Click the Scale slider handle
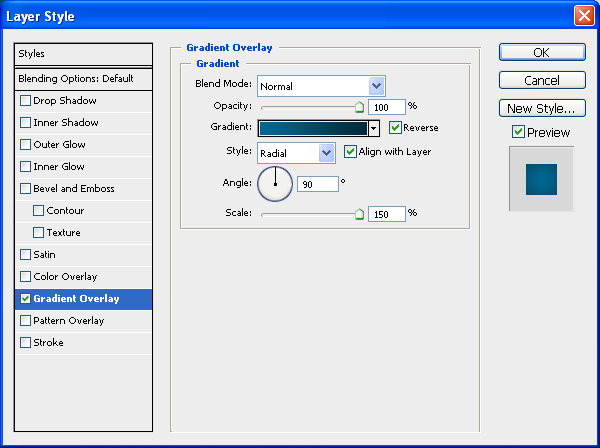Screen dimensions: 600x448 click(359, 213)
